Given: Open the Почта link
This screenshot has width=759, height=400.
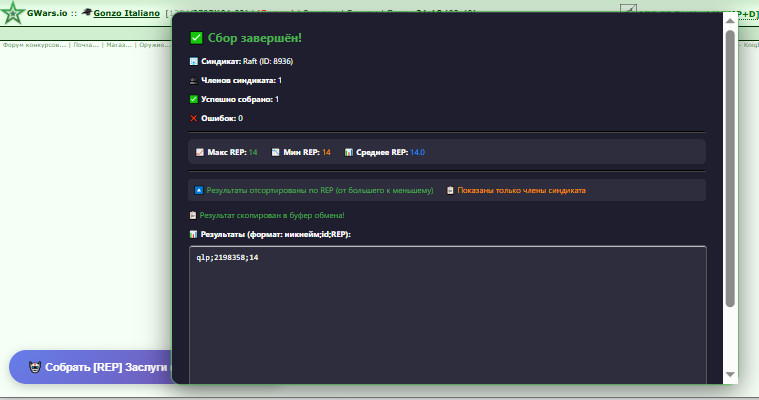Looking at the screenshot, I should [86, 45].
